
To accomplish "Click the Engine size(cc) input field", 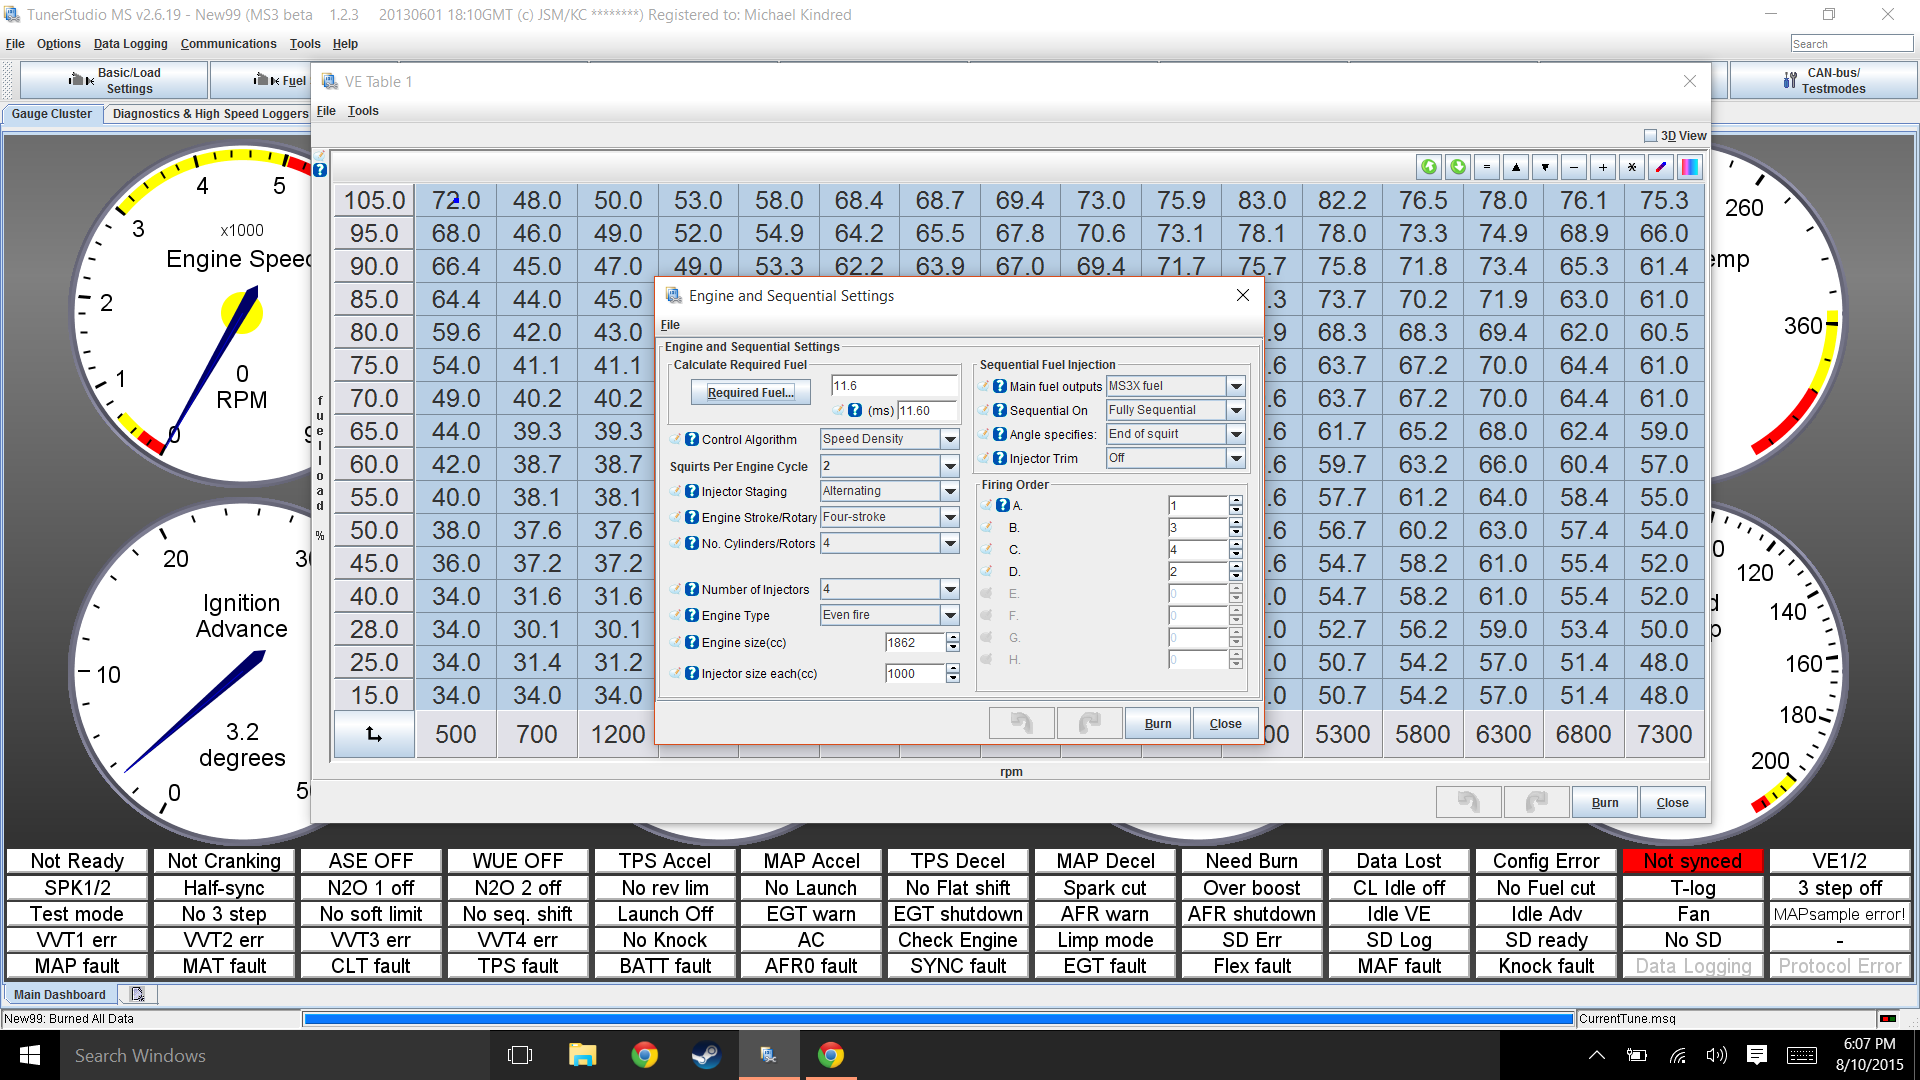I will tap(914, 643).
